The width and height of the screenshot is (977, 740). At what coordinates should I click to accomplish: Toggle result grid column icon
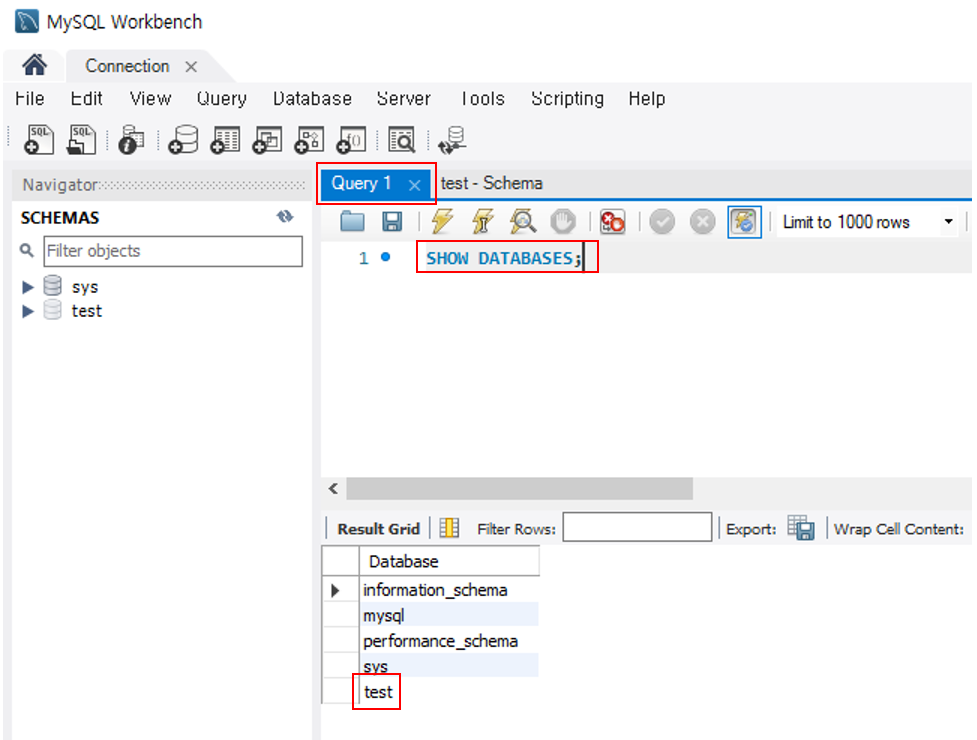tap(449, 528)
